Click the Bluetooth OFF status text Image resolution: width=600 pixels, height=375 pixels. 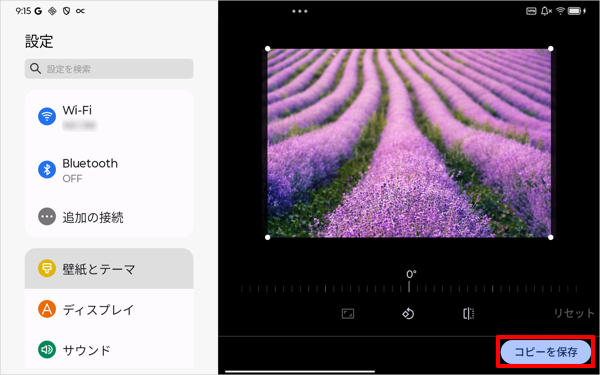(x=72, y=178)
